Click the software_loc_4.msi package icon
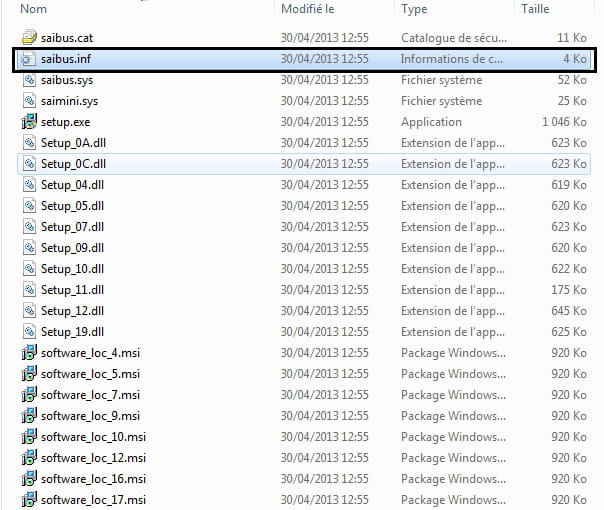The height and width of the screenshot is (510, 604). [29, 352]
